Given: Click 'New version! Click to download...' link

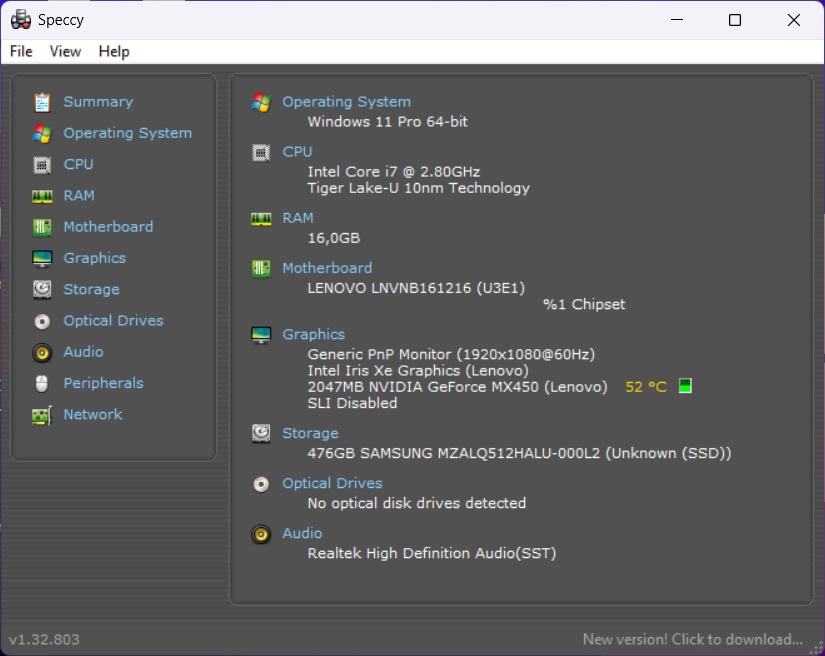Looking at the screenshot, I should [x=693, y=640].
